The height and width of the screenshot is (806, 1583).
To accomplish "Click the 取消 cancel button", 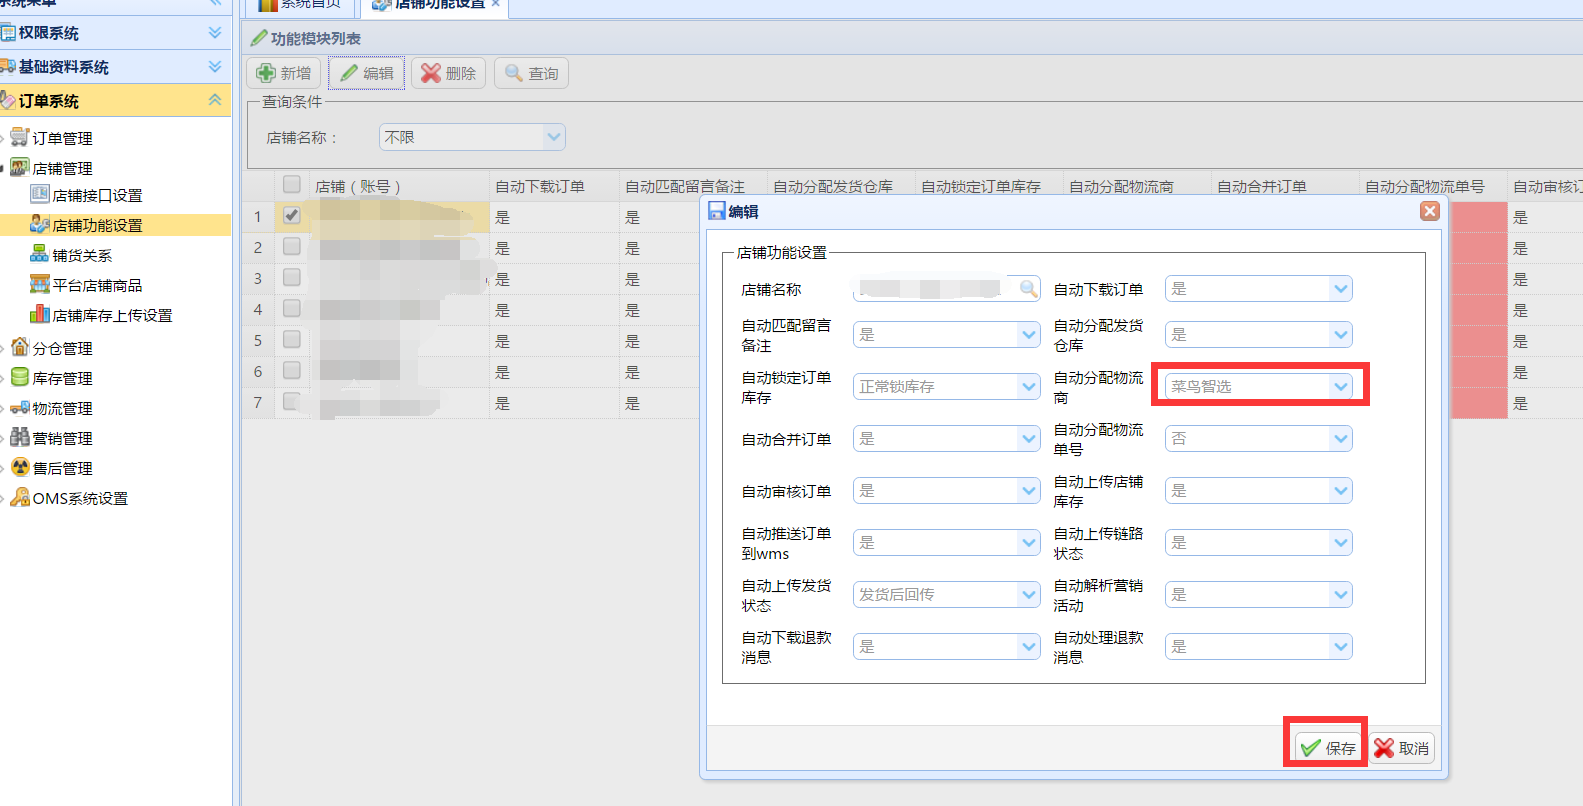I will click(1402, 748).
